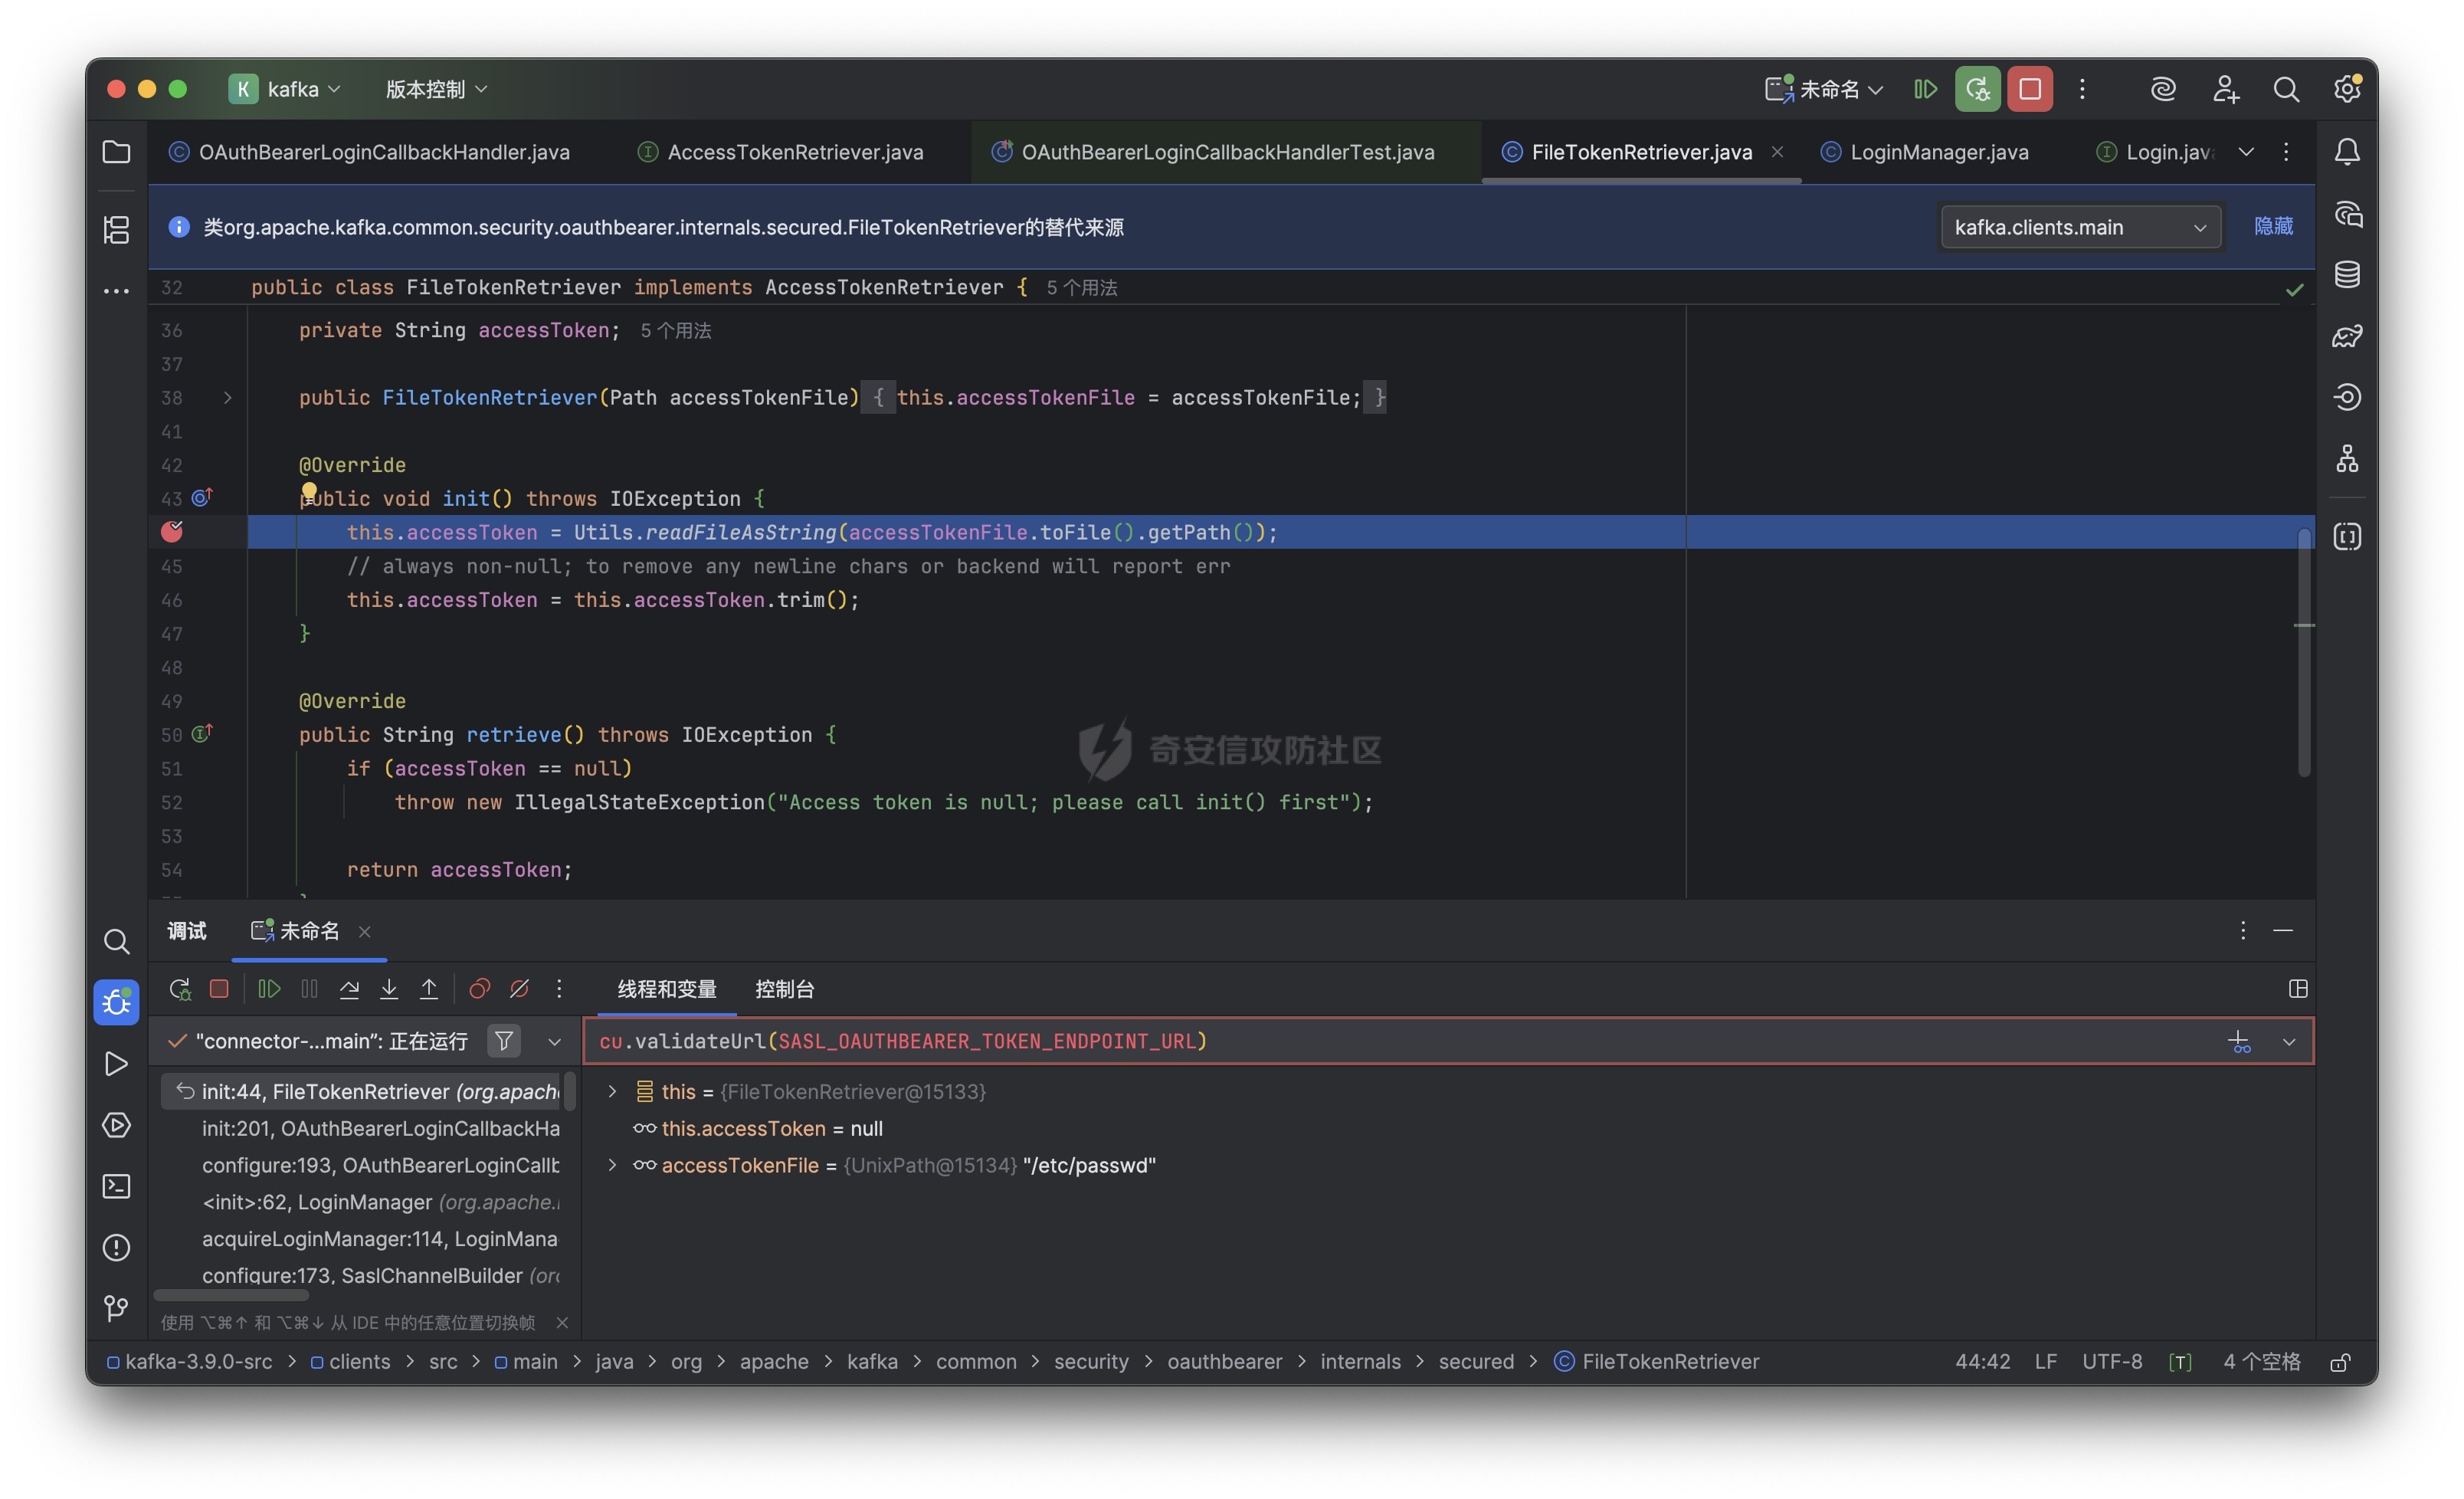2464x1499 pixels.
Task: Open the Project tool window folder icon
Action: [x=116, y=152]
